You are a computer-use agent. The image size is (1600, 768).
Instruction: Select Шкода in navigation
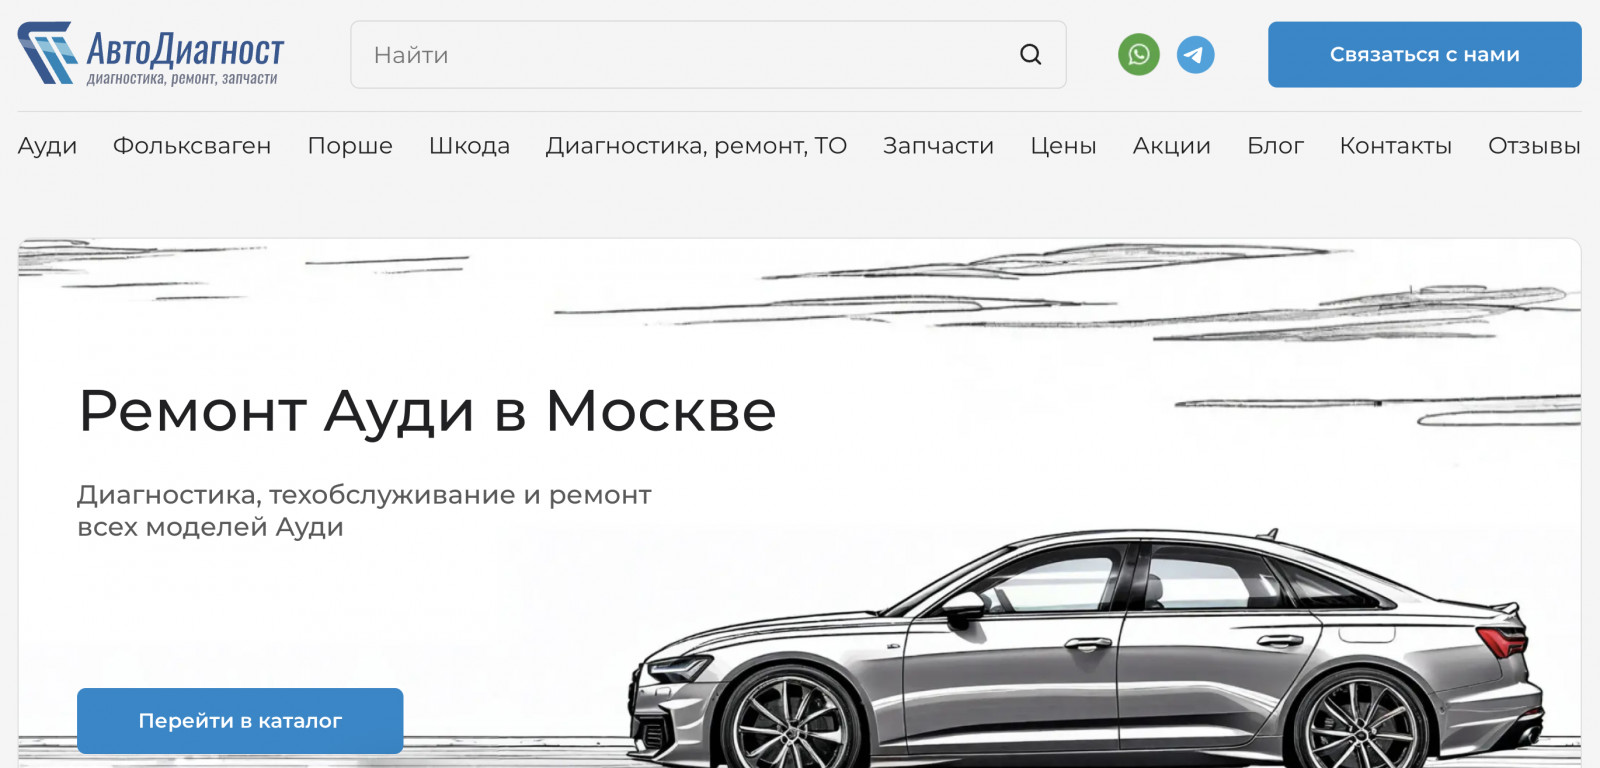click(x=469, y=146)
